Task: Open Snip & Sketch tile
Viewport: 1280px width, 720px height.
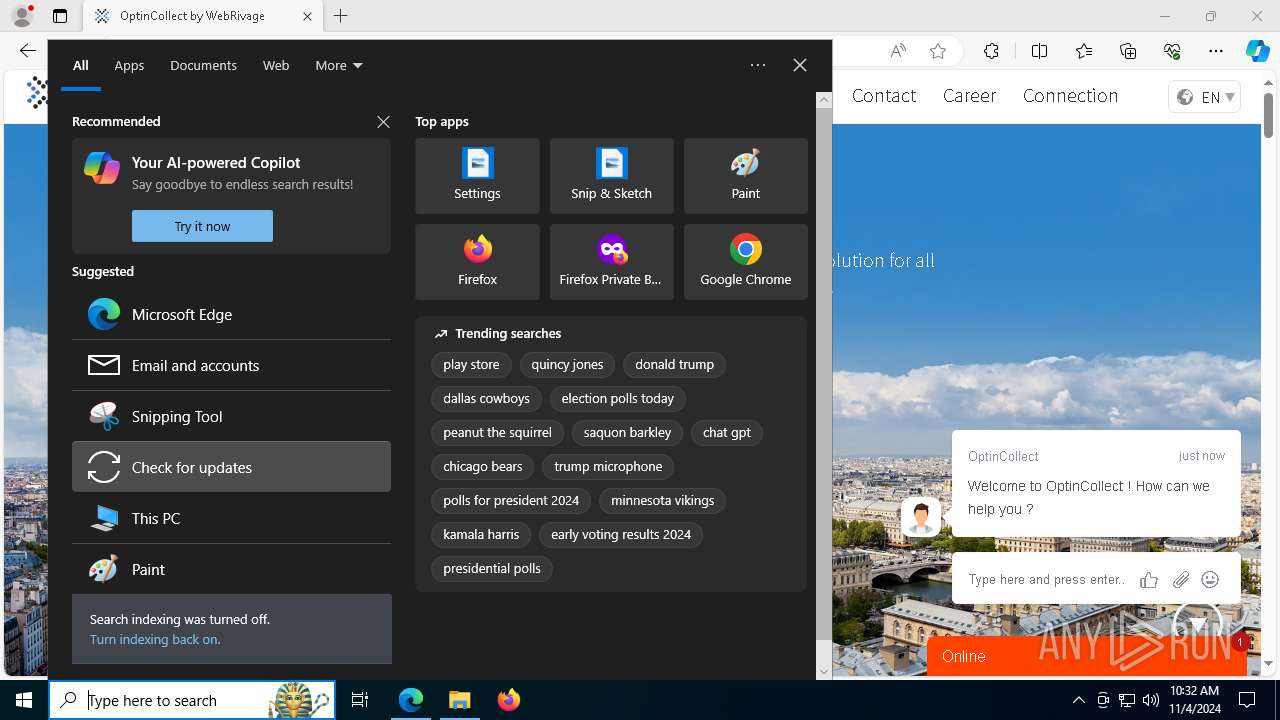Action: (x=611, y=176)
